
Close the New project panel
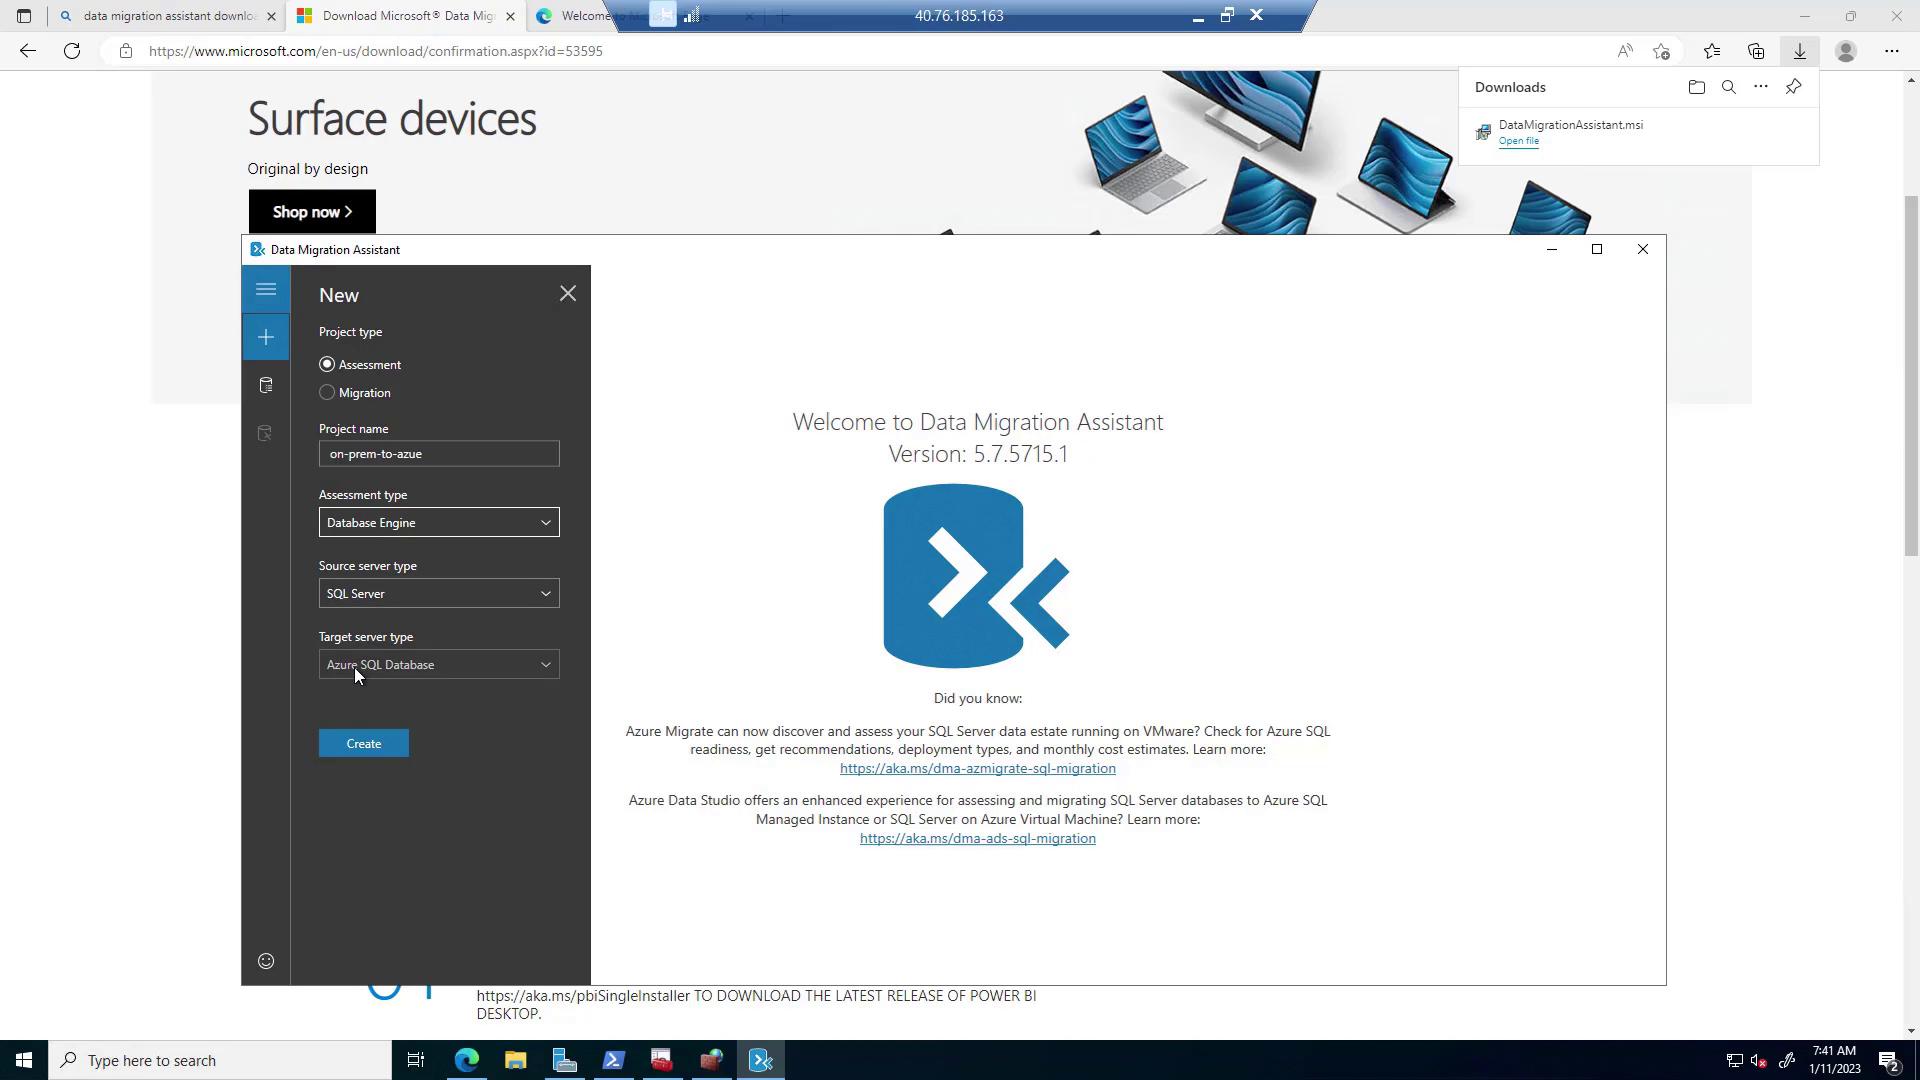tap(568, 294)
